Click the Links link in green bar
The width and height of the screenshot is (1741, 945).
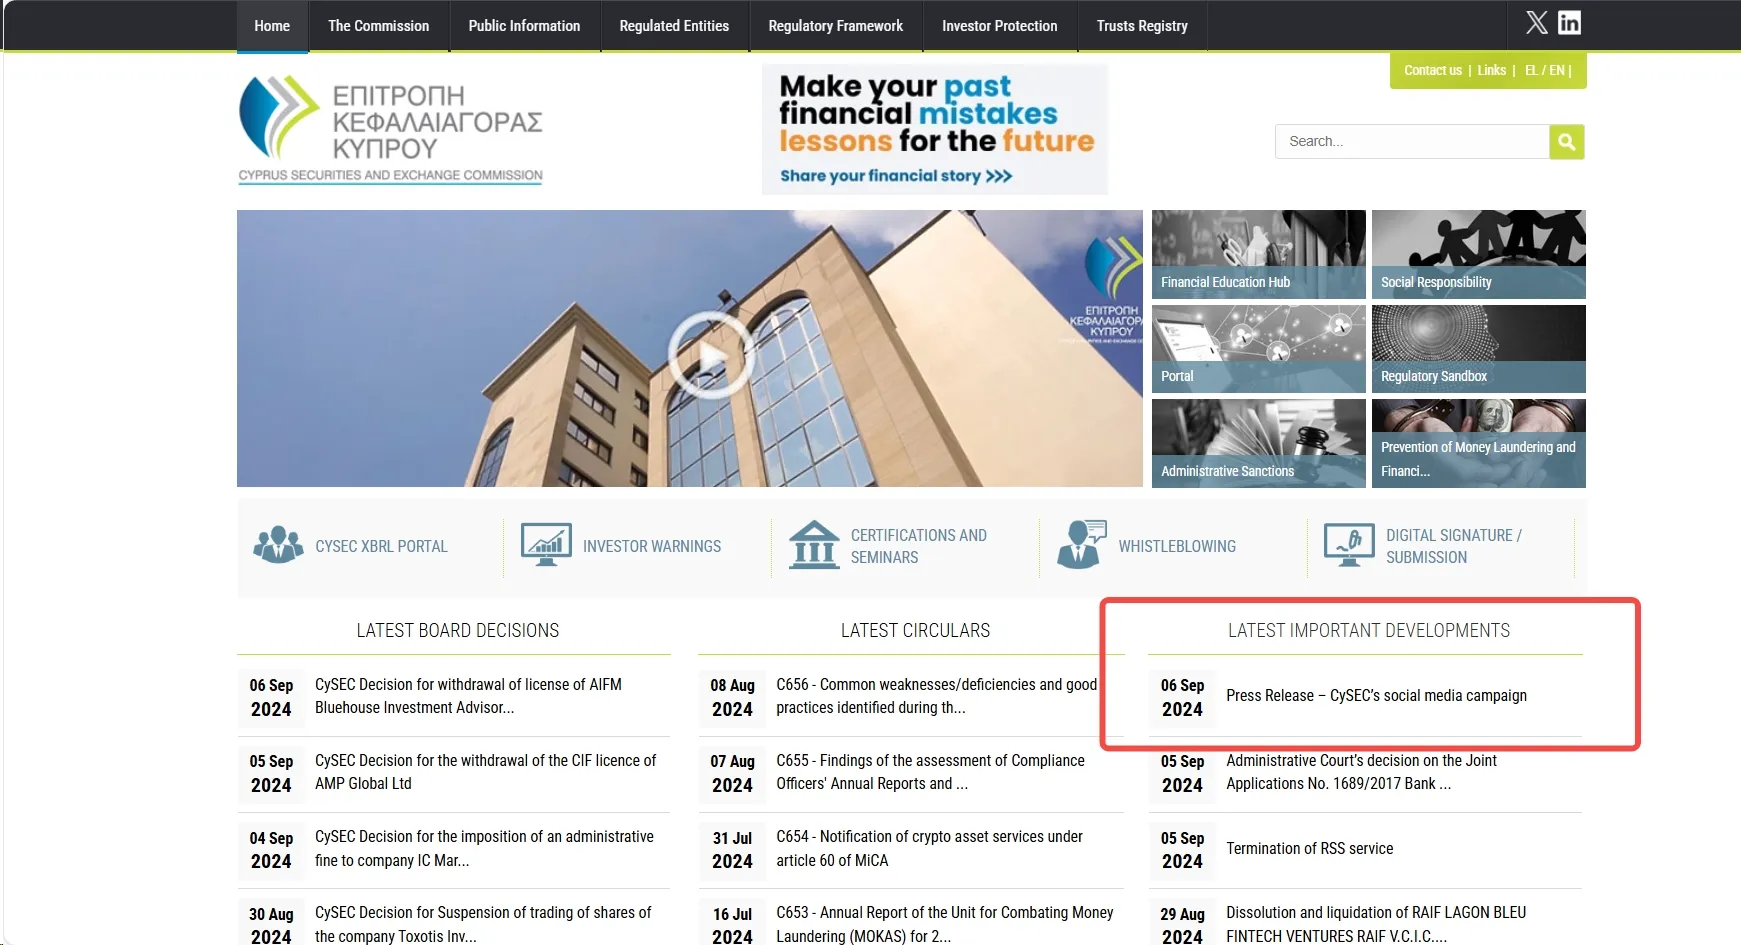pos(1492,70)
